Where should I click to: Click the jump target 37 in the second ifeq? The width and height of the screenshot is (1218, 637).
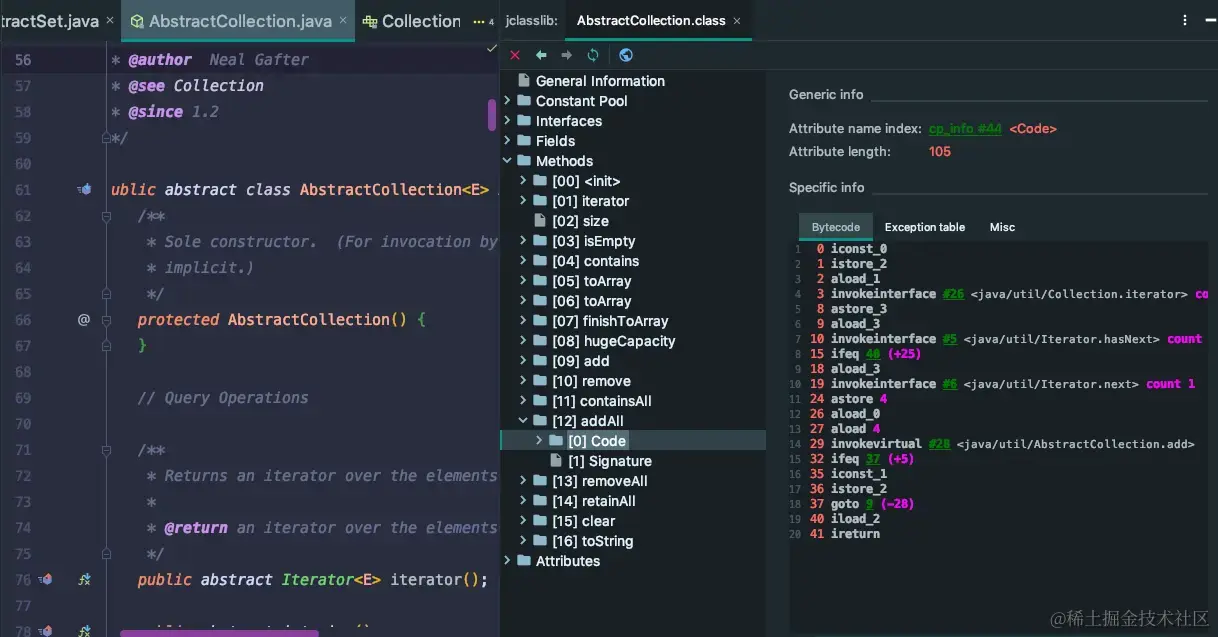[x=873, y=459]
